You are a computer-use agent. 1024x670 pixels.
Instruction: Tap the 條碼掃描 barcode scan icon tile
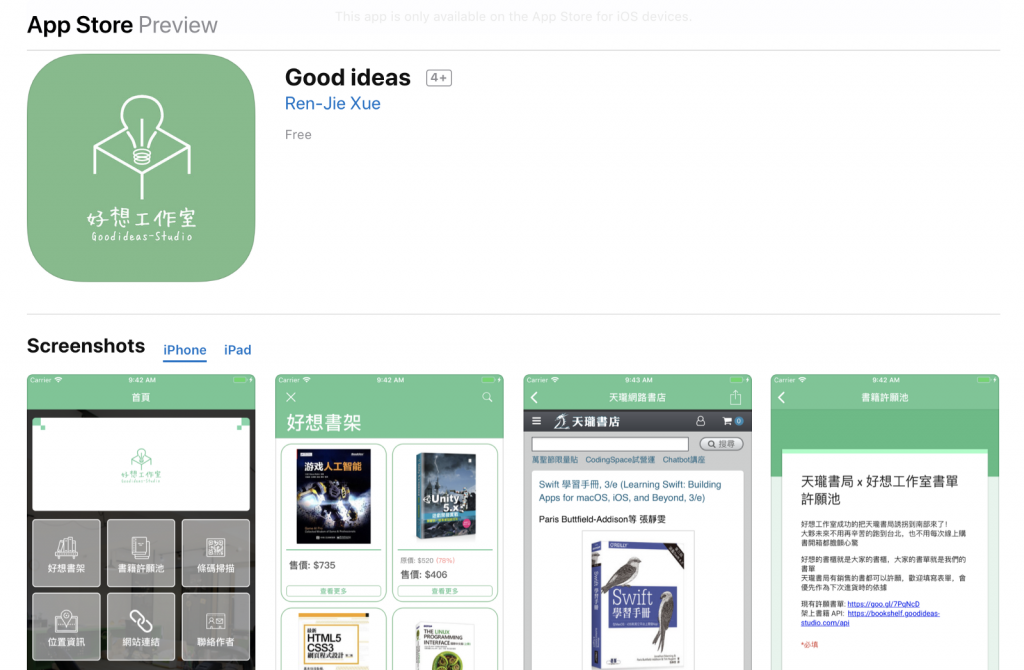point(216,553)
